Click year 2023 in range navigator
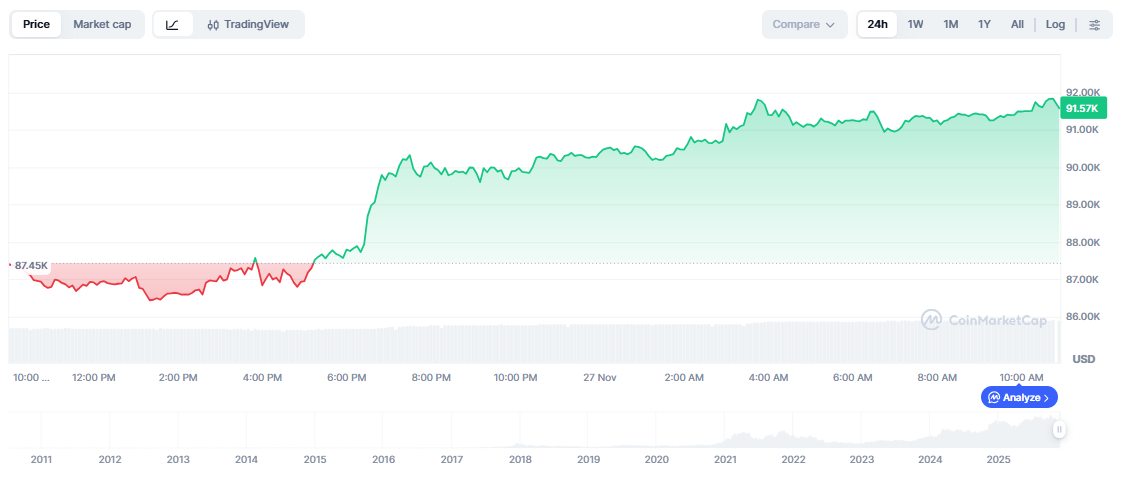 (861, 460)
